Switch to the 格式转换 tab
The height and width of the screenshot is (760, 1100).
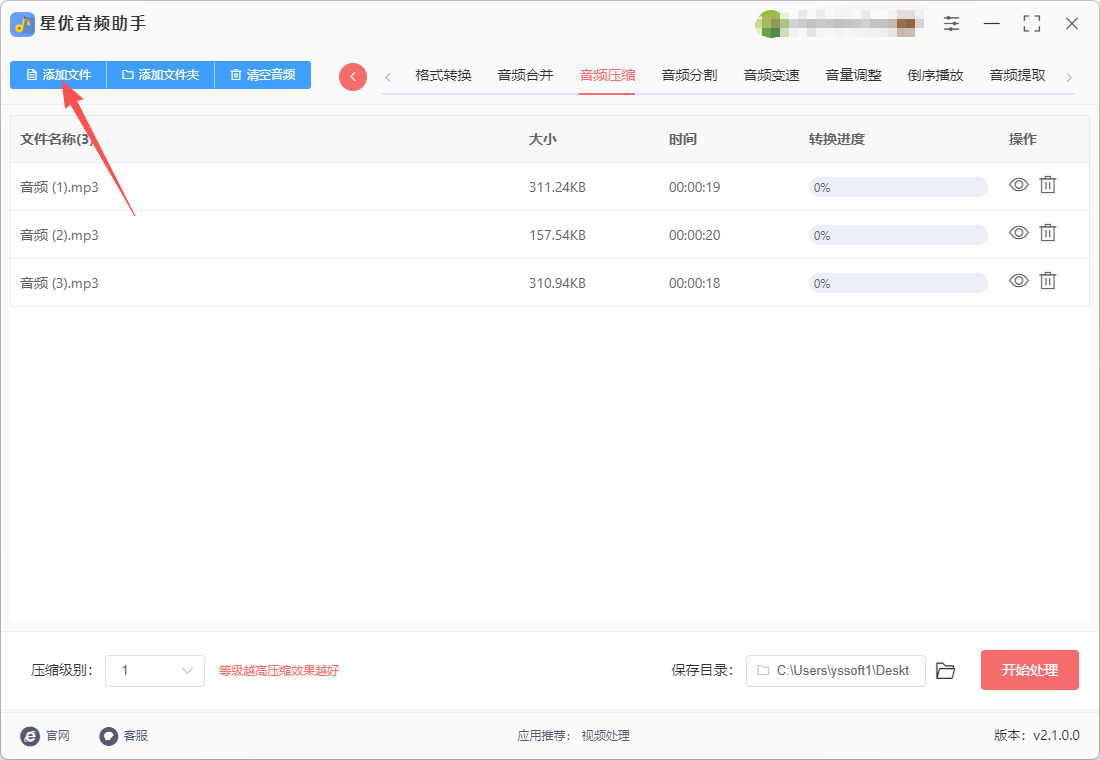point(443,75)
